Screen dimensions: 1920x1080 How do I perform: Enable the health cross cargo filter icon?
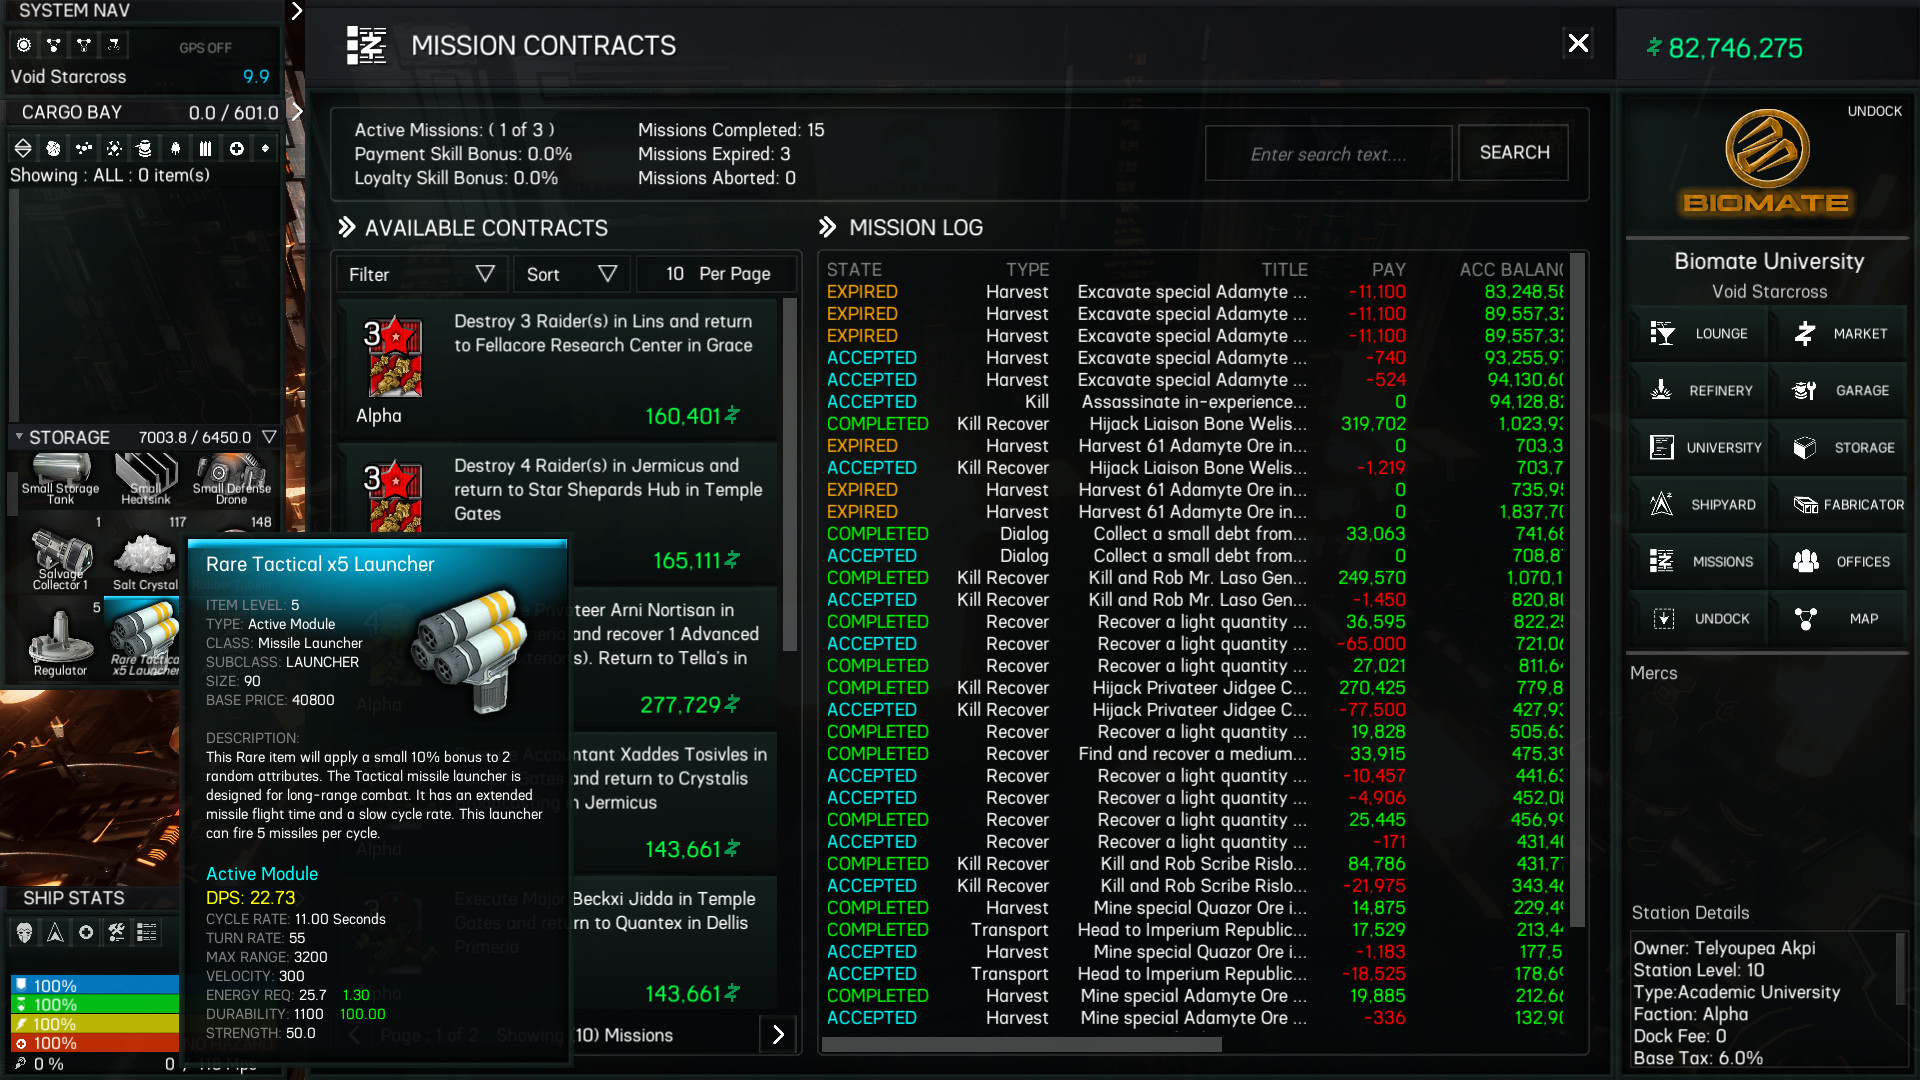pos(237,147)
